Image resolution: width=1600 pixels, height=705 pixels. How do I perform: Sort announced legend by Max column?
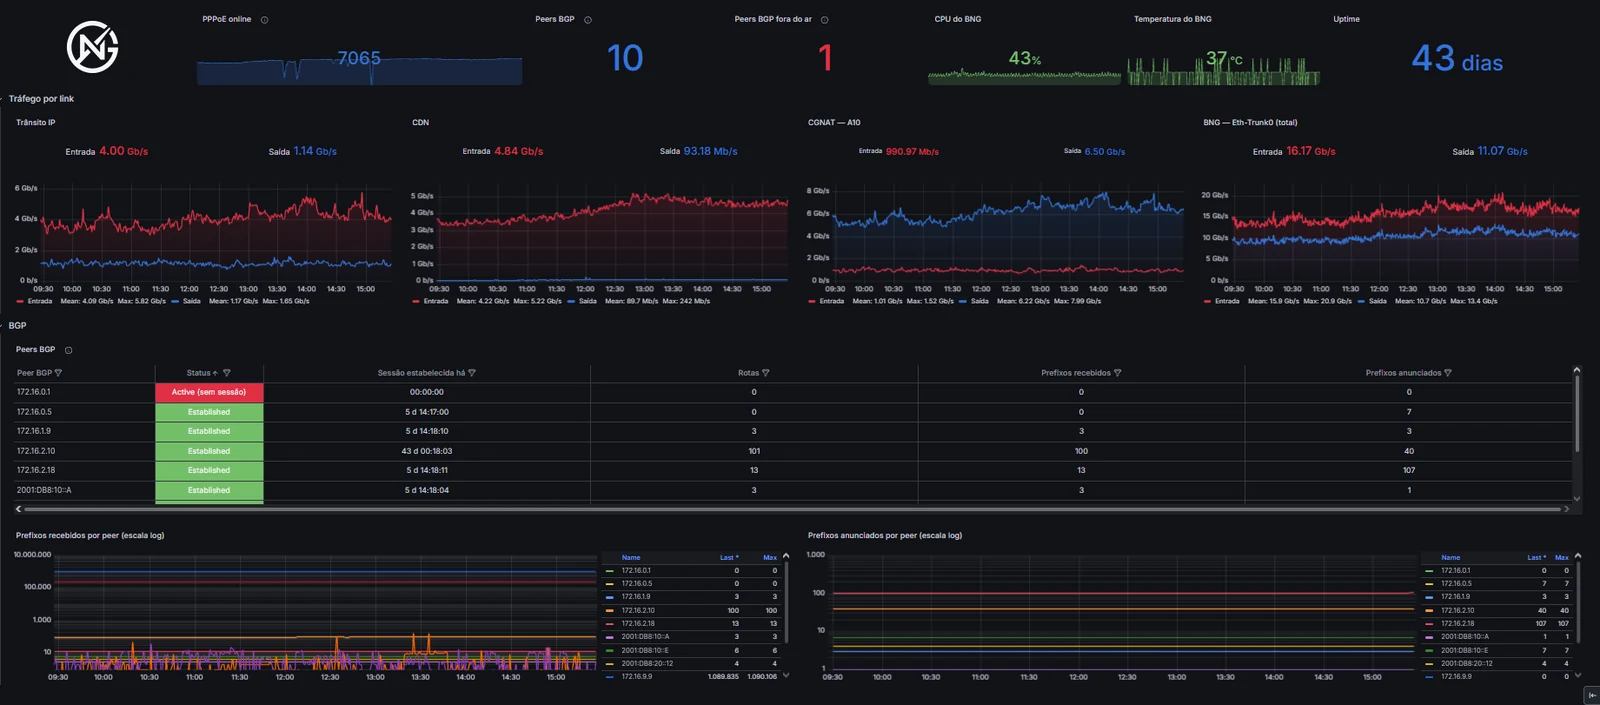[1562, 558]
